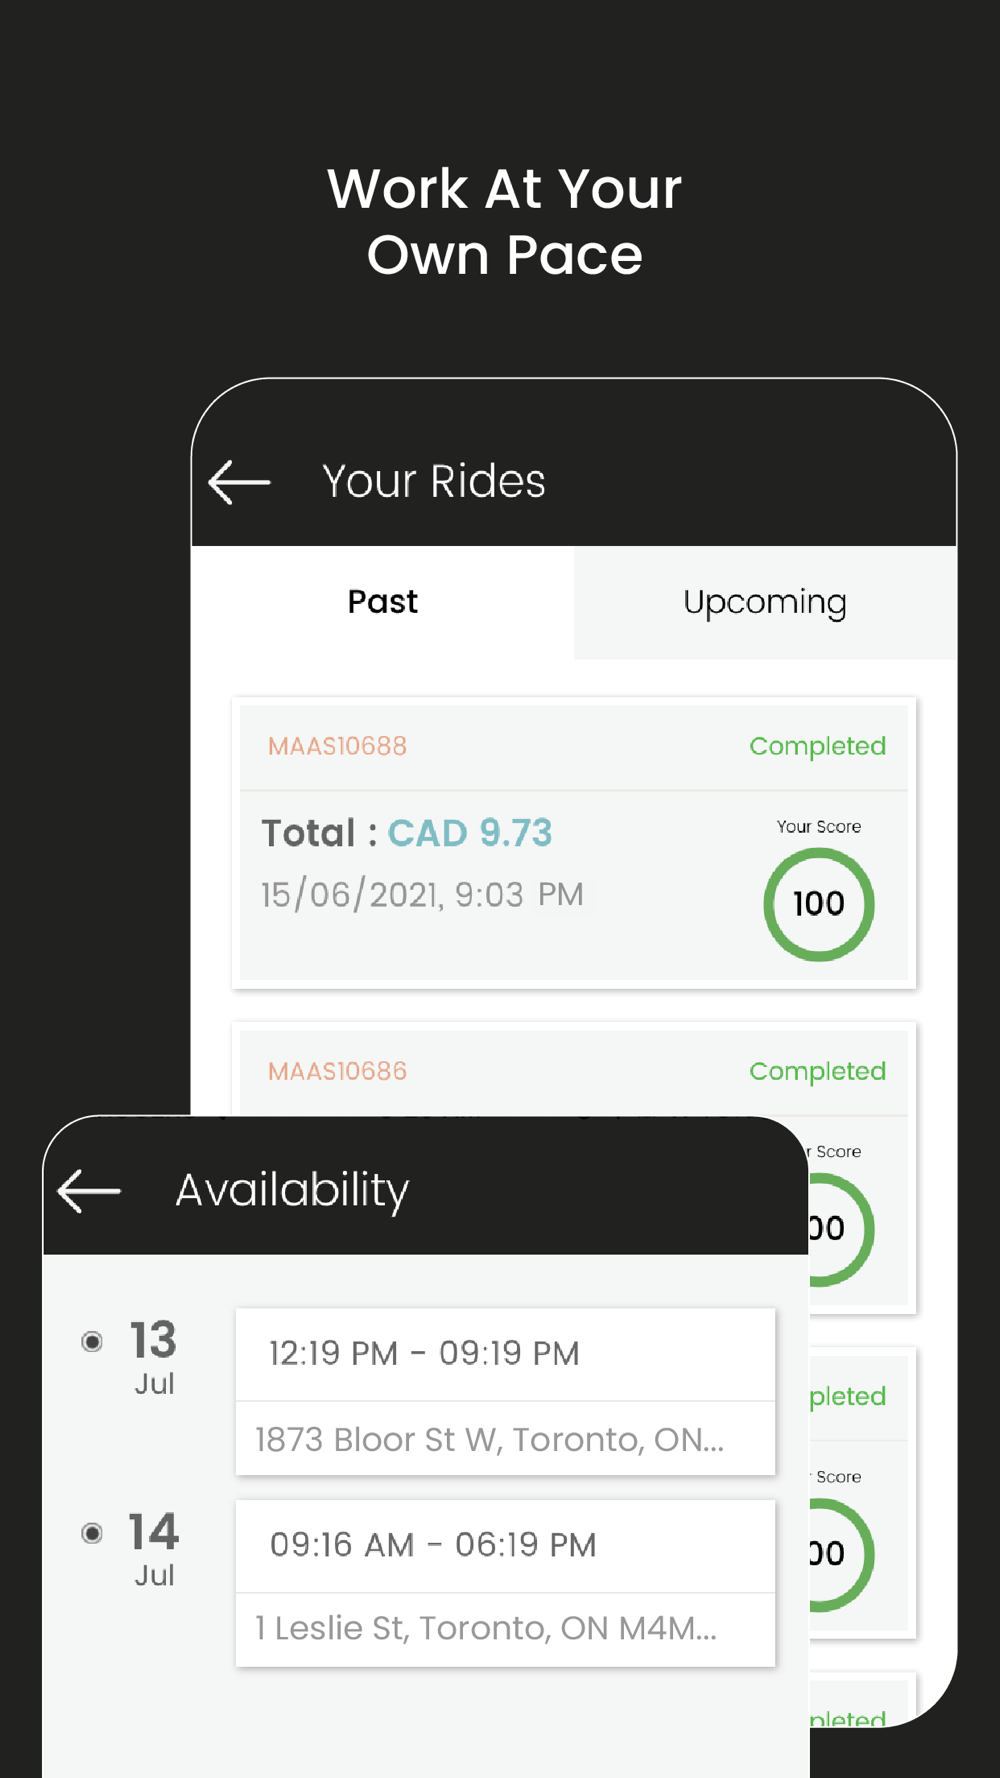Switch to the Past rides tab
The width and height of the screenshot is (1000, 1778).
point(382,602)
